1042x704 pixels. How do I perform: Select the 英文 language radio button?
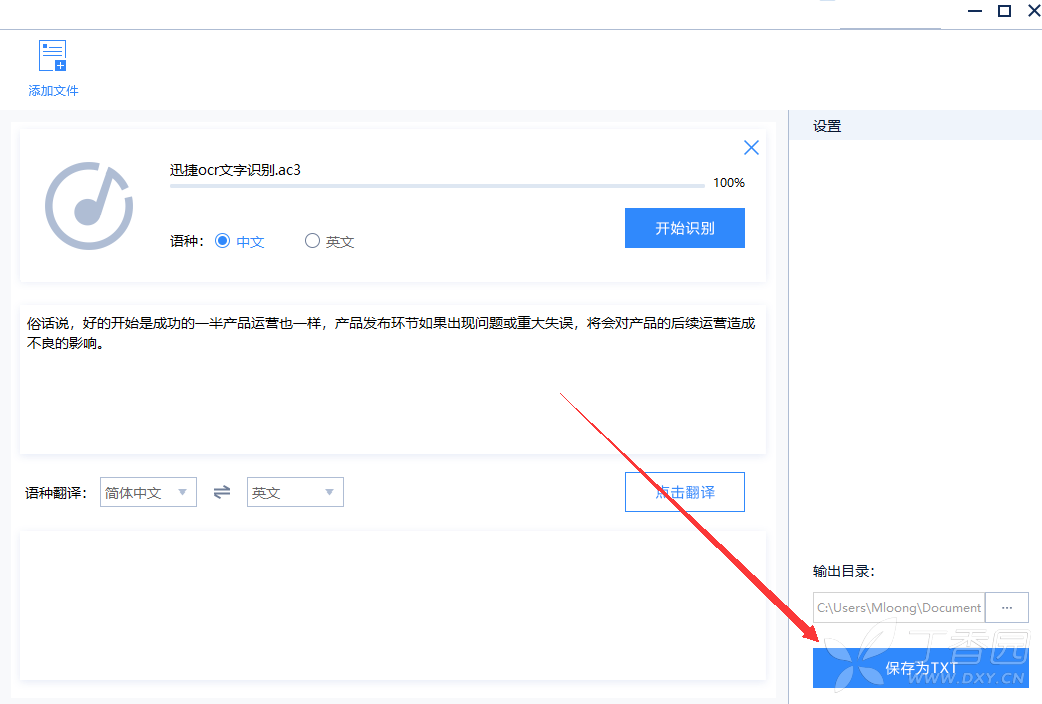312,241
